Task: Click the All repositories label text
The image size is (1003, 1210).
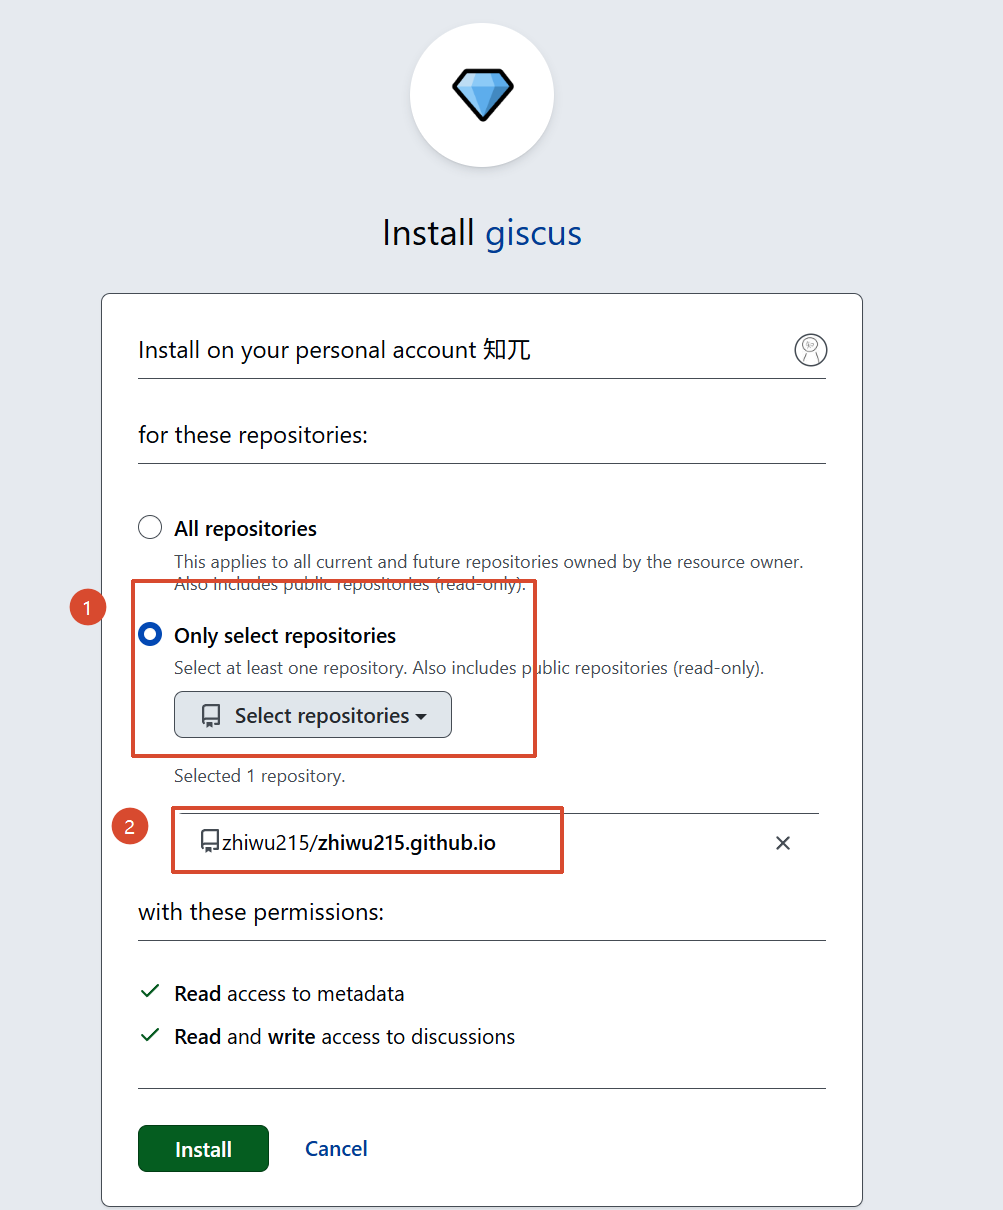Action: pos(245,528)
